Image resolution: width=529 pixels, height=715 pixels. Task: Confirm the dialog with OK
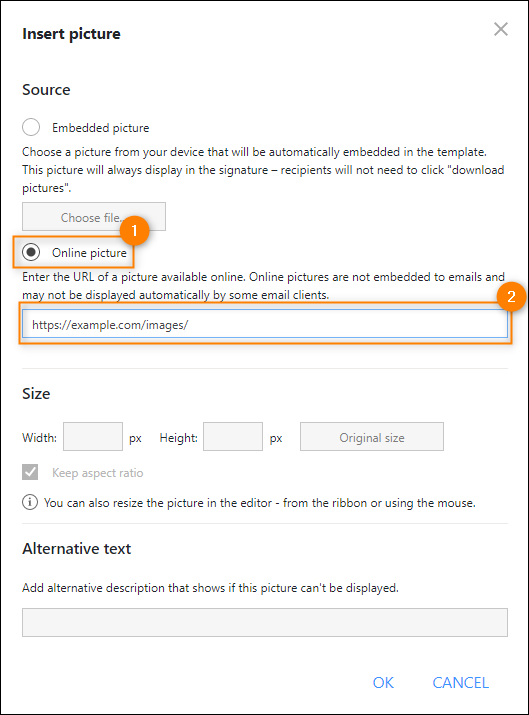383,683
